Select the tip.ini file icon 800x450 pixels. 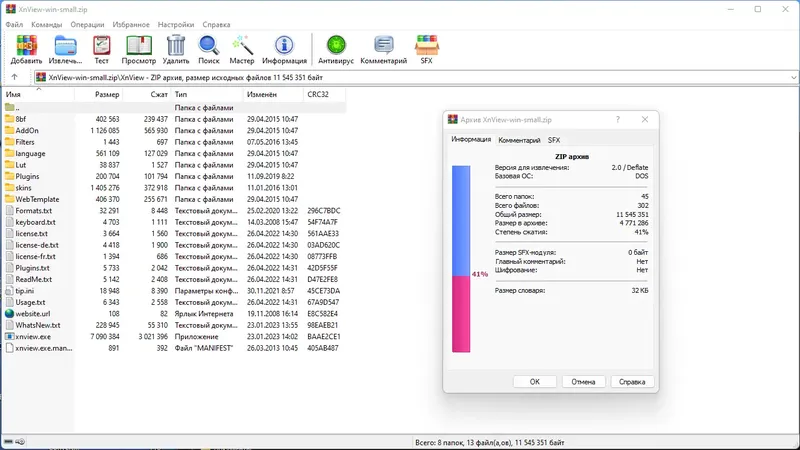10,291
